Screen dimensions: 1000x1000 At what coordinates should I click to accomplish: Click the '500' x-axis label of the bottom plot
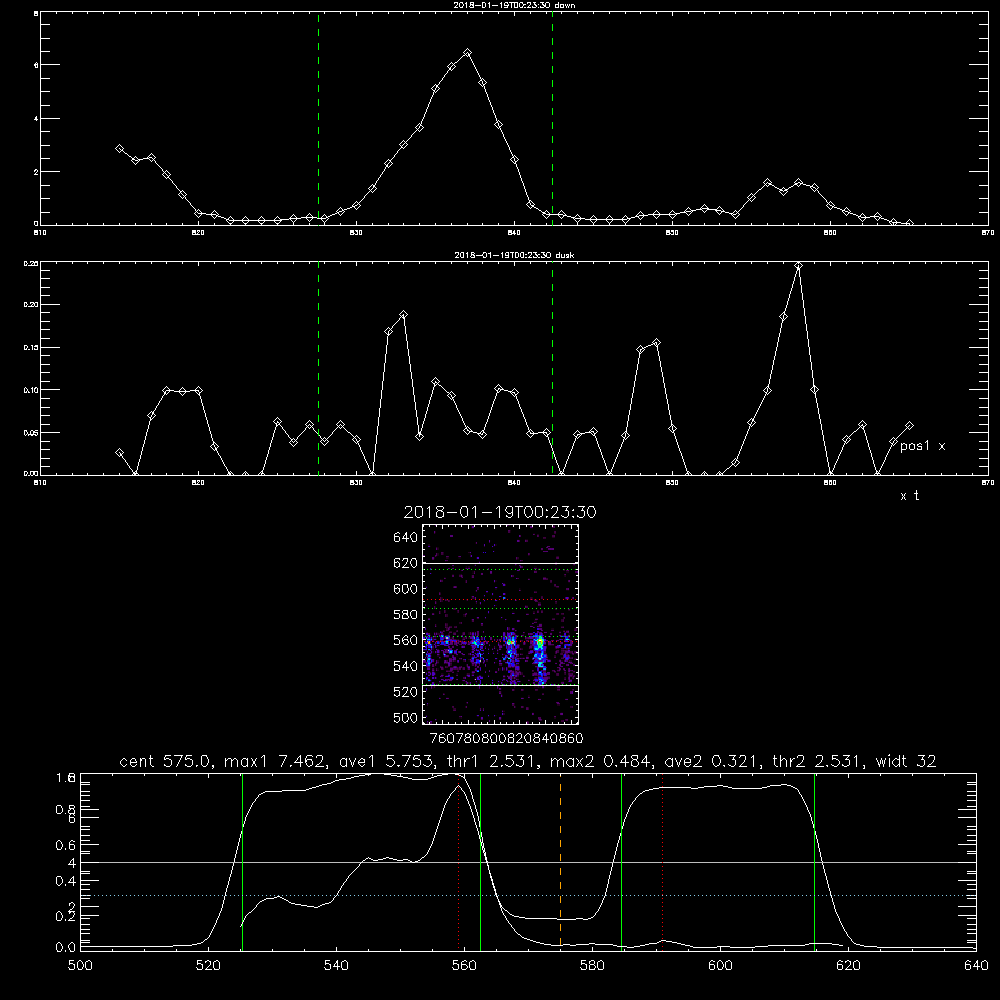click(80, 966)
